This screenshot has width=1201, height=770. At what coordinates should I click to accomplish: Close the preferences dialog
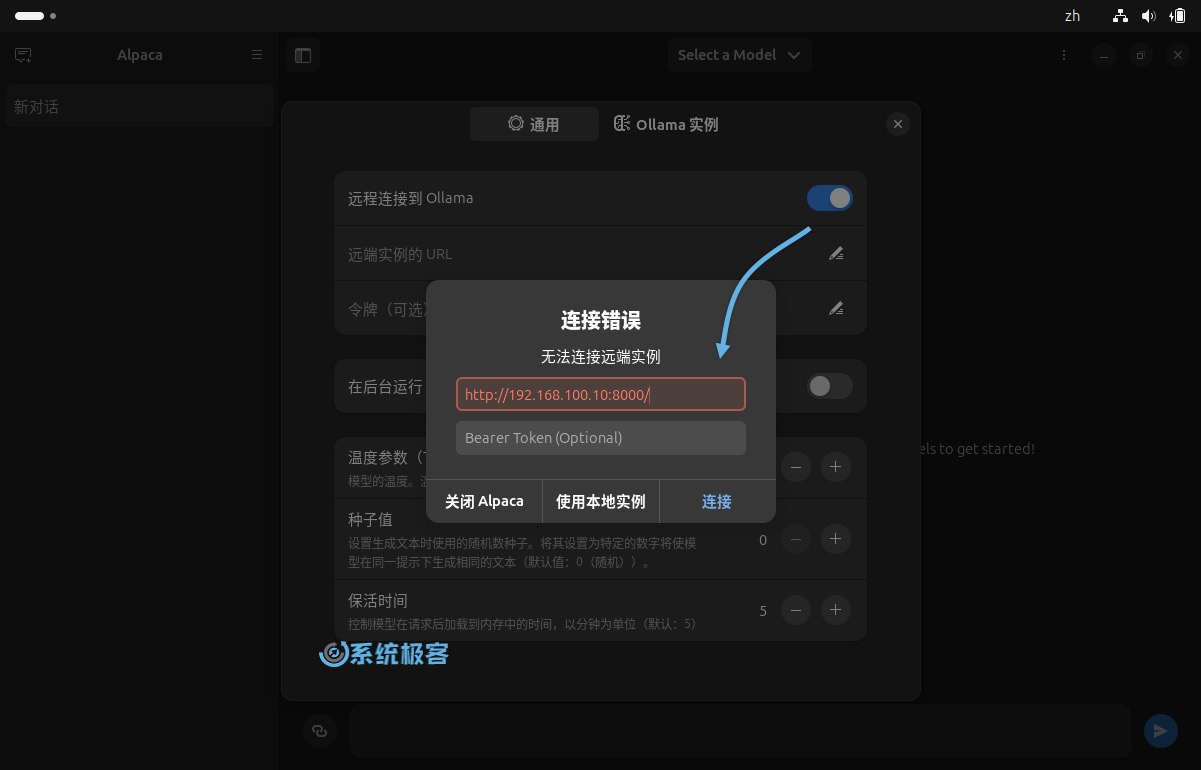[x=898, y=124]
